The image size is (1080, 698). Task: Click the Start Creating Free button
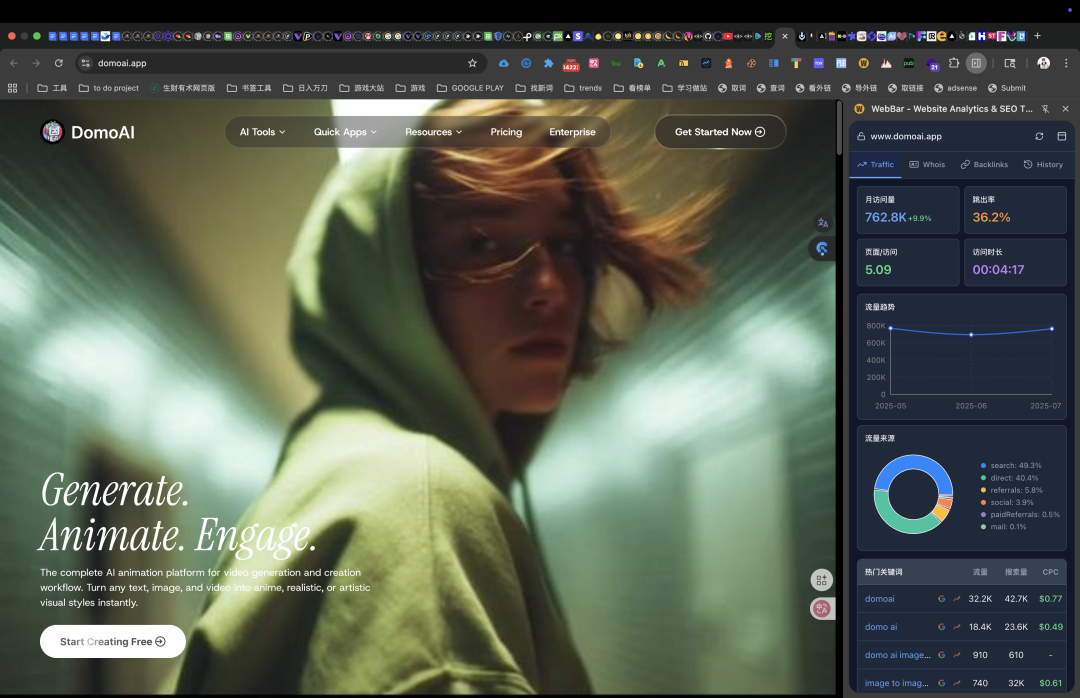tap(112, 641)
